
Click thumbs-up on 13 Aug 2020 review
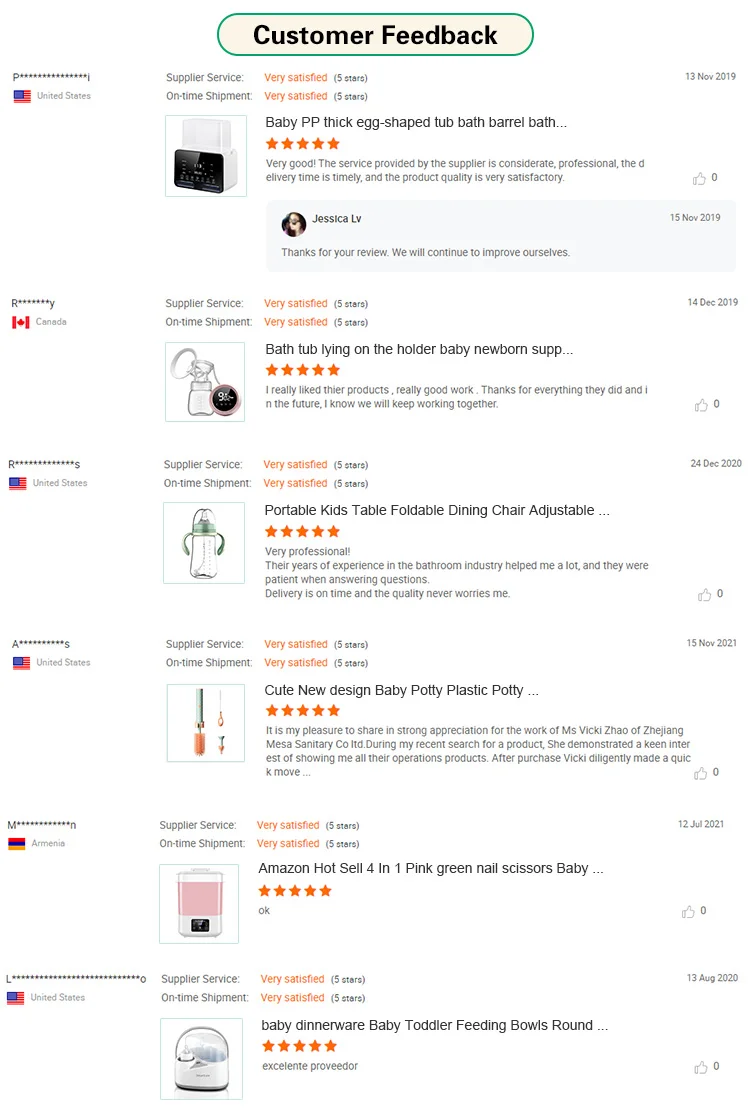point(700,1068)
